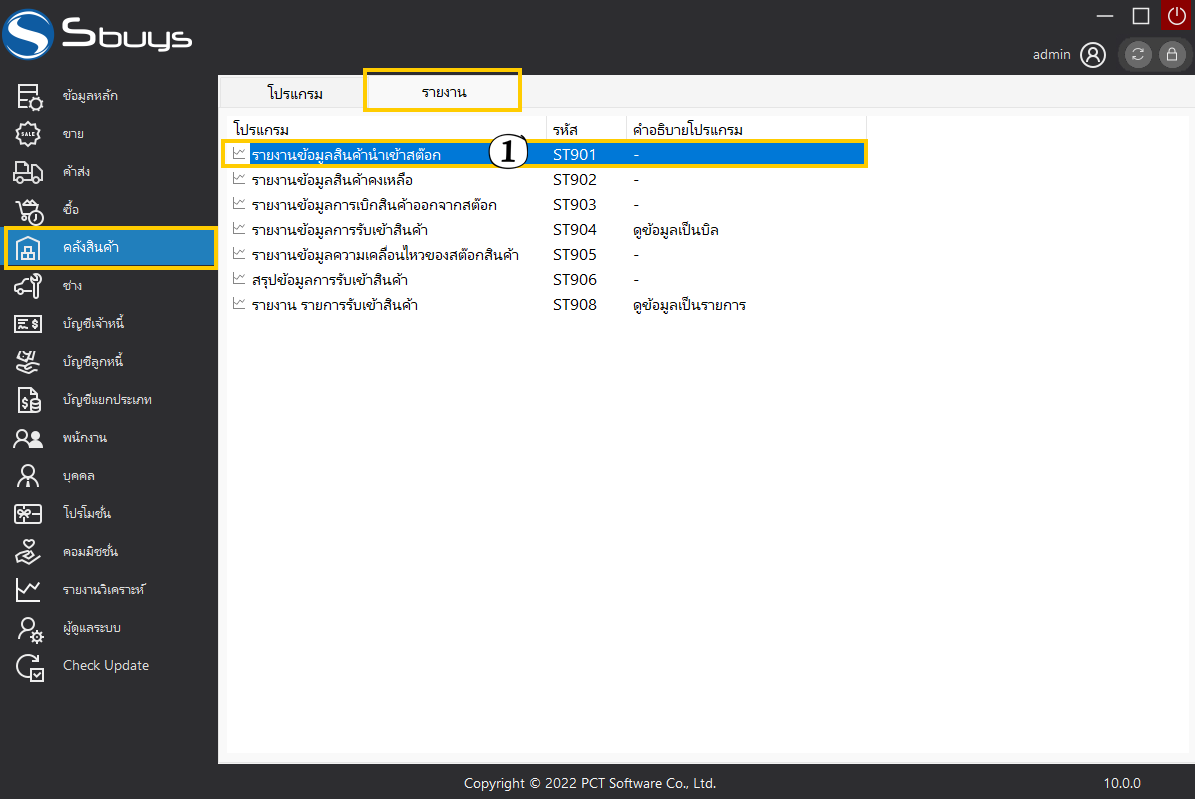Image resolution: width=1195 pixels, height=799 pixels.
Task: Select the รายงาน tab
Action: 443,91
